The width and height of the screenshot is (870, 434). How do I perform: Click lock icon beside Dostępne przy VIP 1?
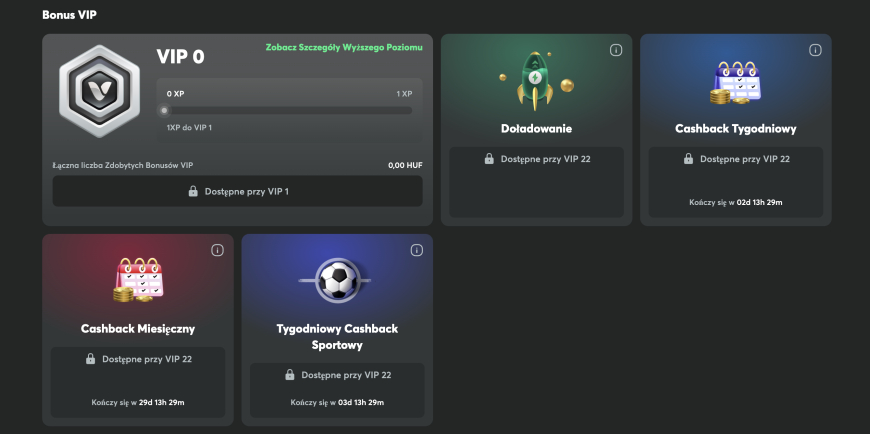[193, 191]
